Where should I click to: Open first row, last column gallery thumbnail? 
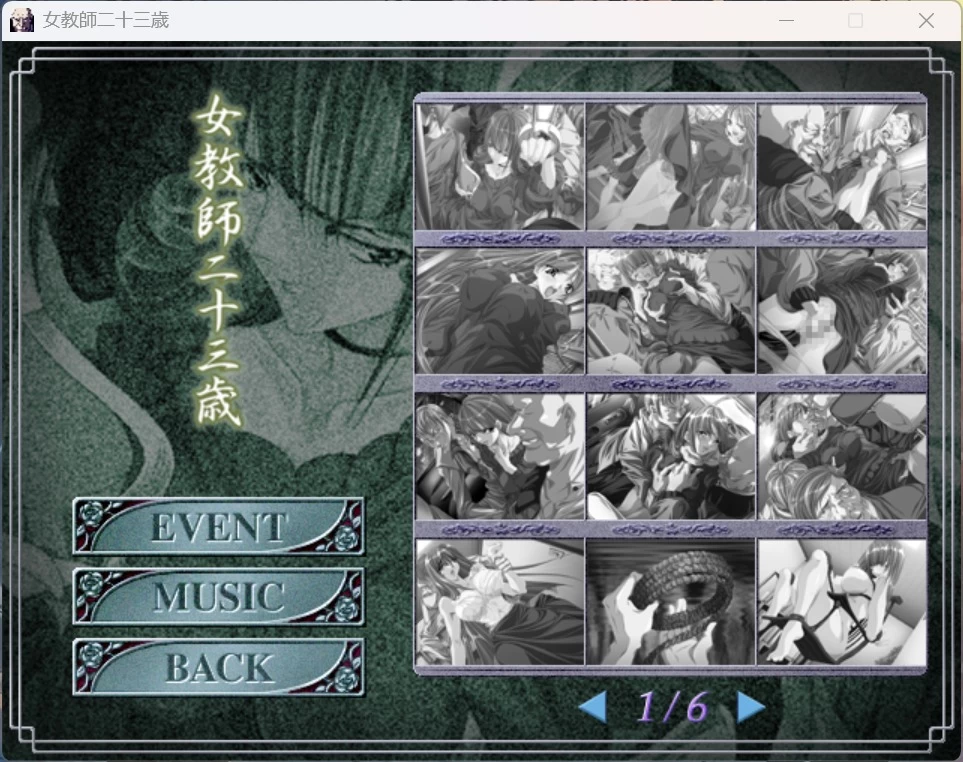(x=841, y=166)
